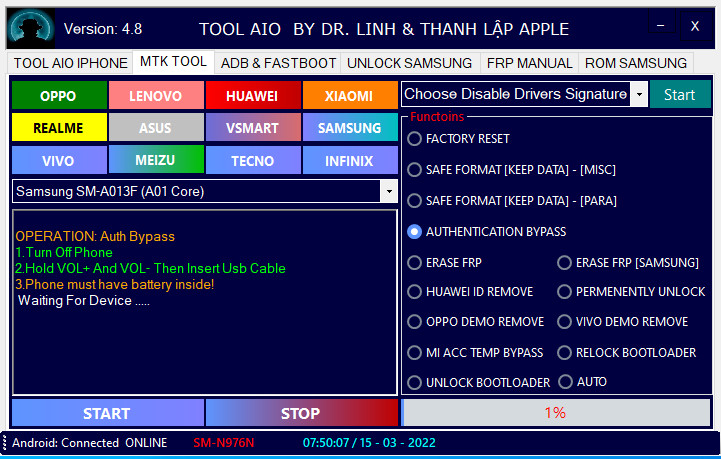The height and width of the screenshot is (459, 721).
Task: Select SAFE FORMAT [KEEP DATA] - [PARA] option
Action: click(x=512, y=201)
